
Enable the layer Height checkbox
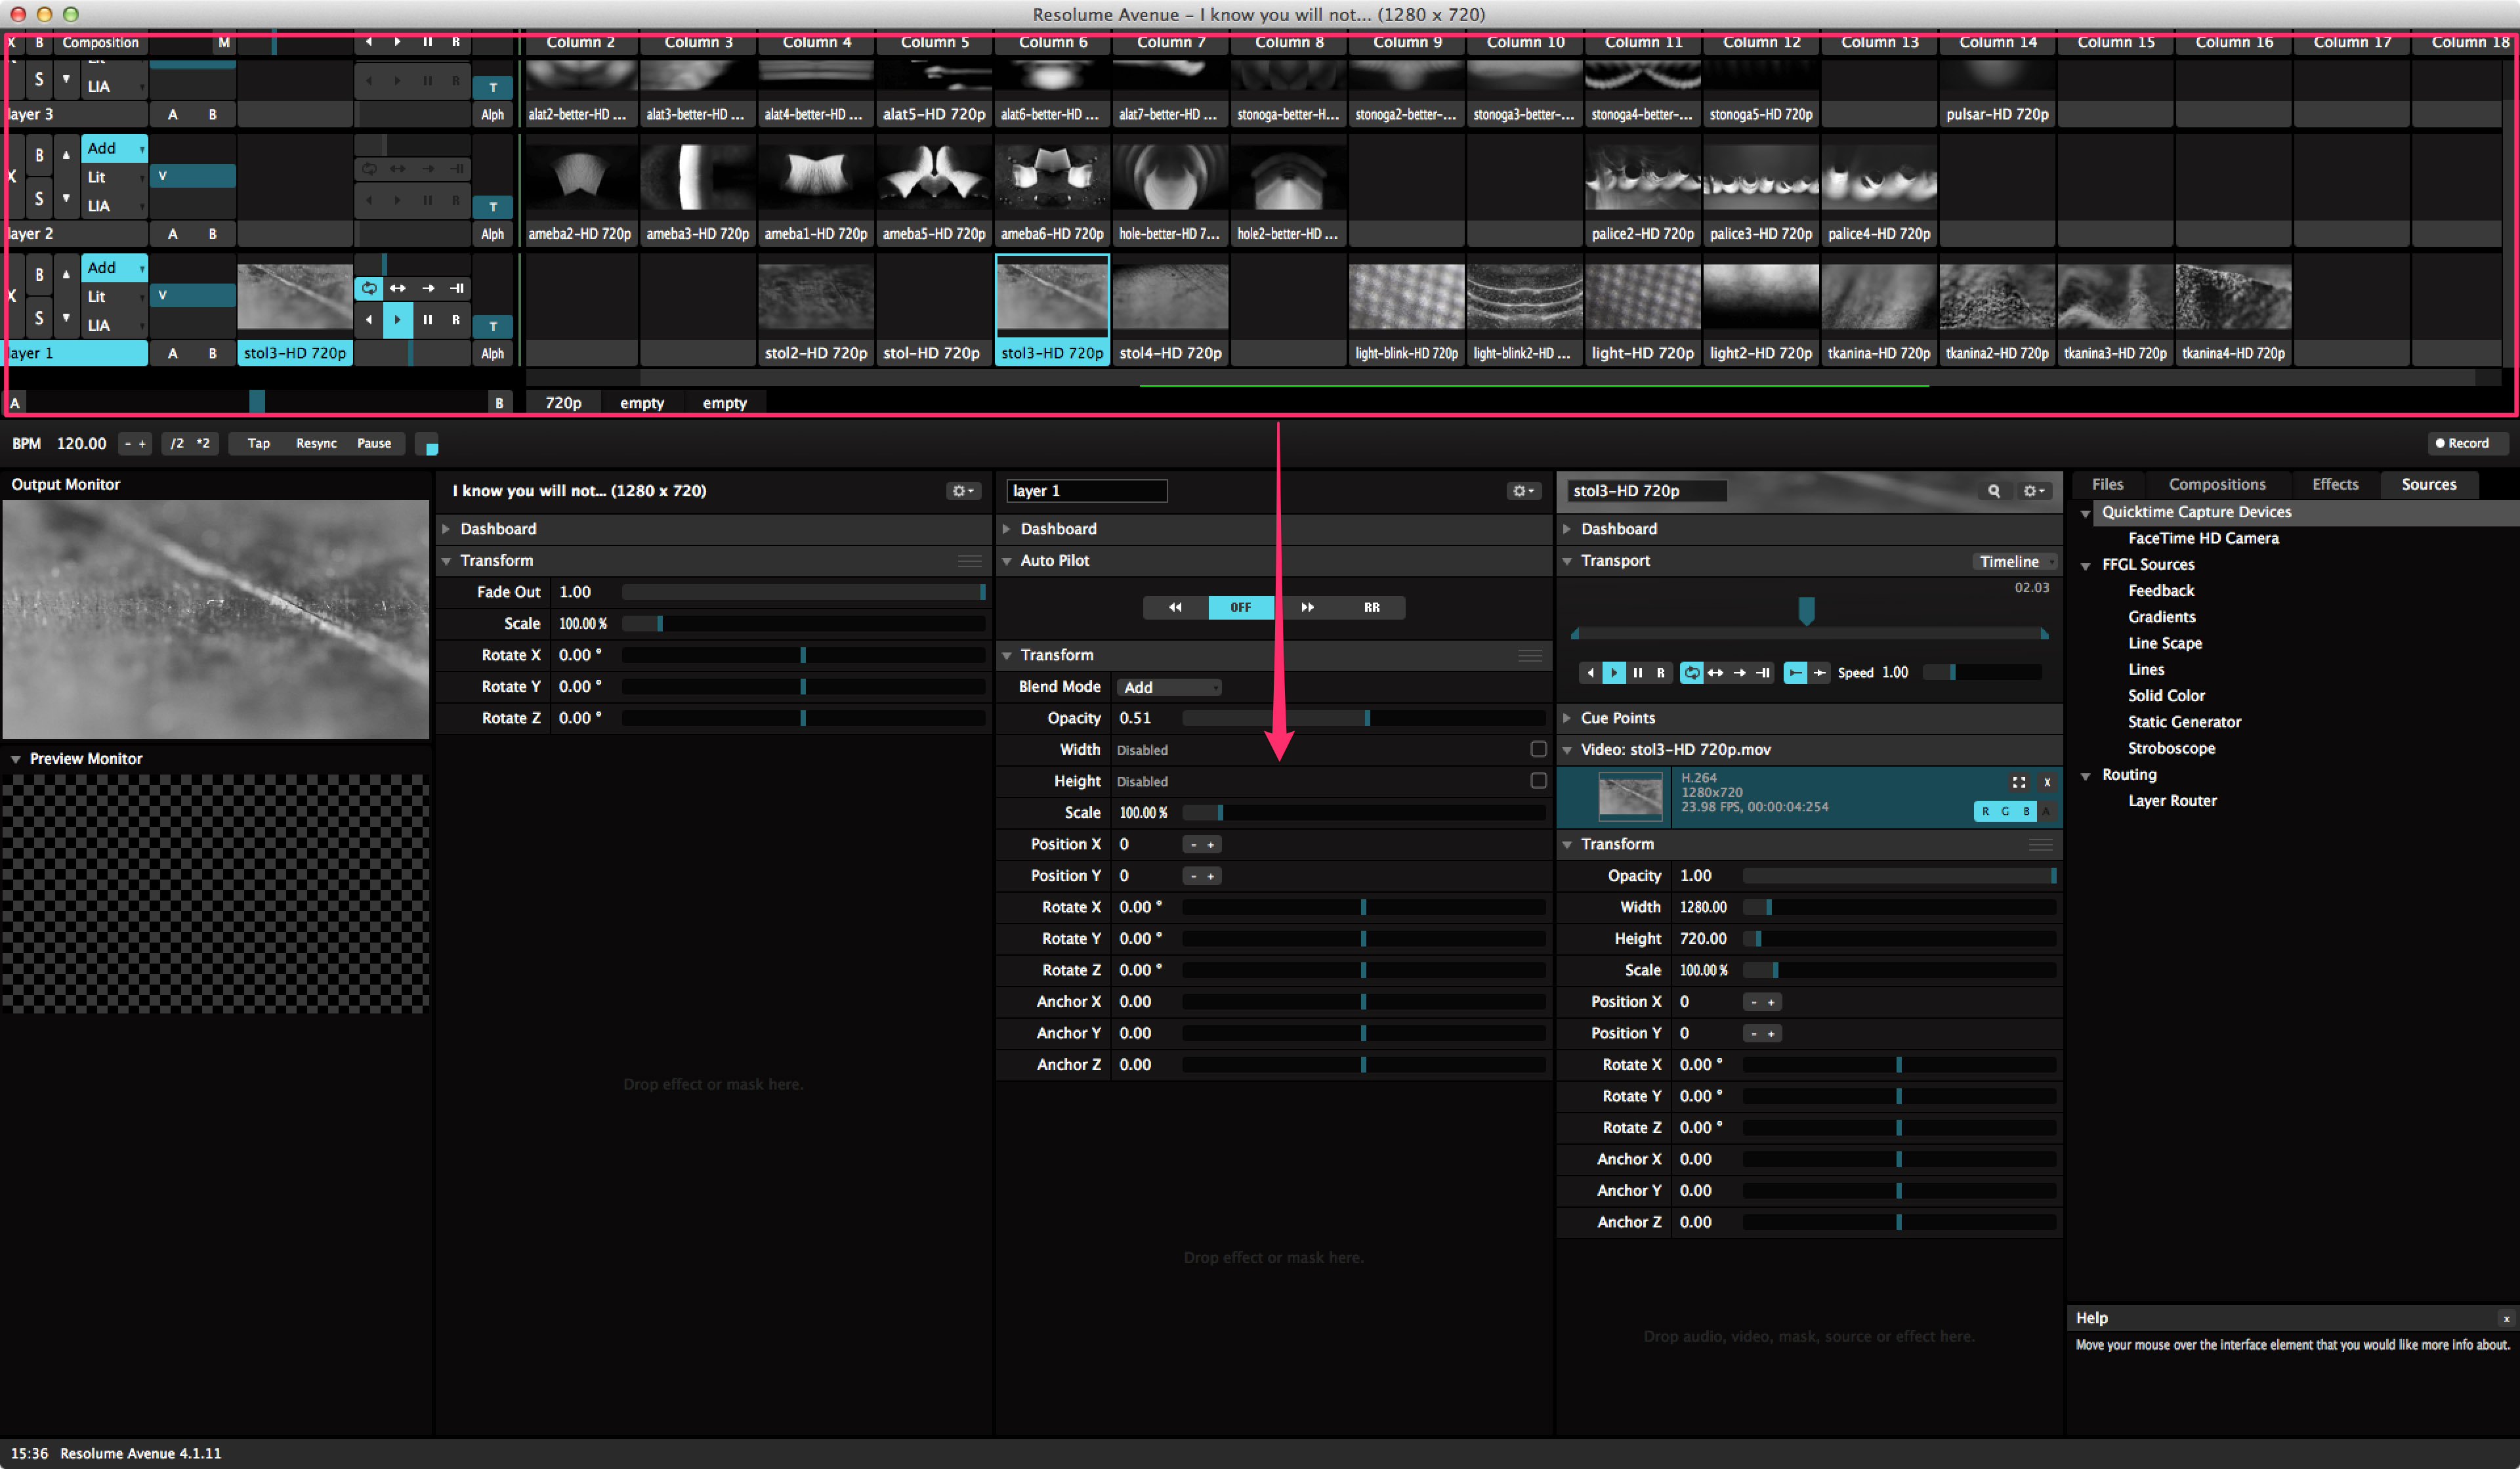click(1538, 780)
